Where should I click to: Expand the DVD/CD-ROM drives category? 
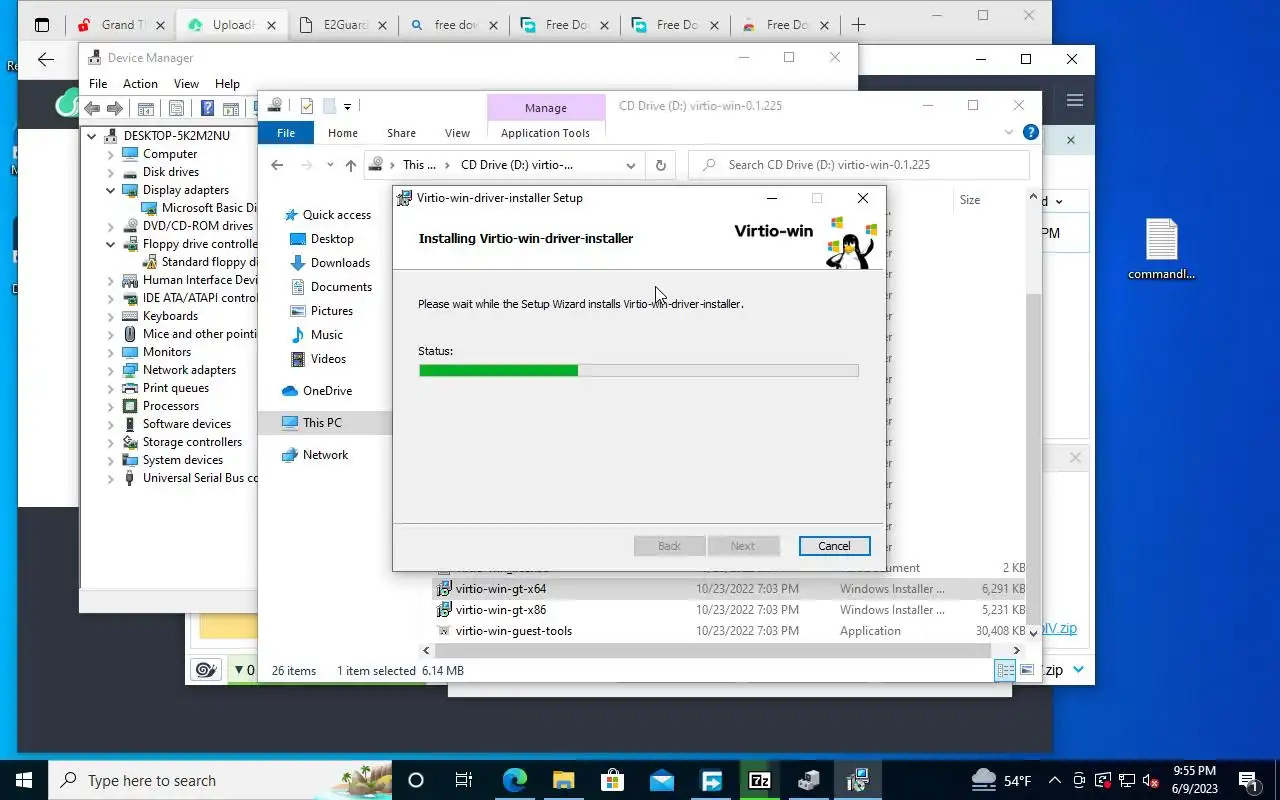pyautogui.click(x=111, y=226)
